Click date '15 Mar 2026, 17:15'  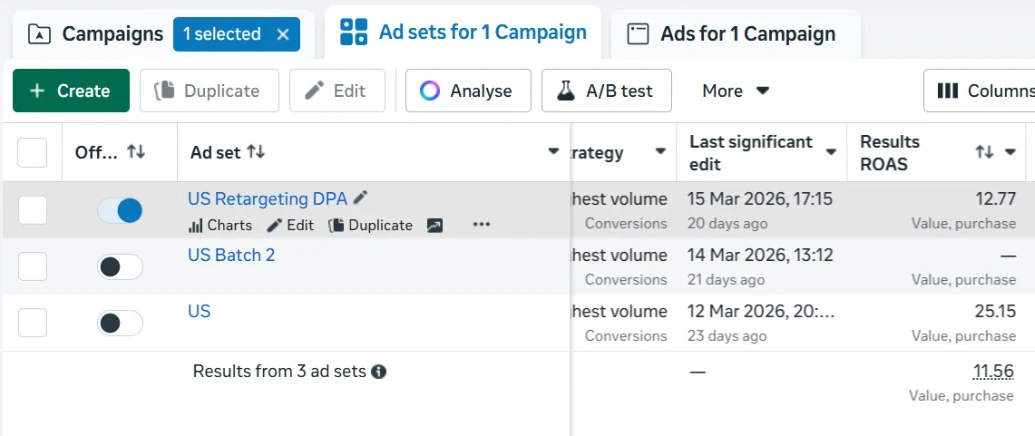point(760,199)
